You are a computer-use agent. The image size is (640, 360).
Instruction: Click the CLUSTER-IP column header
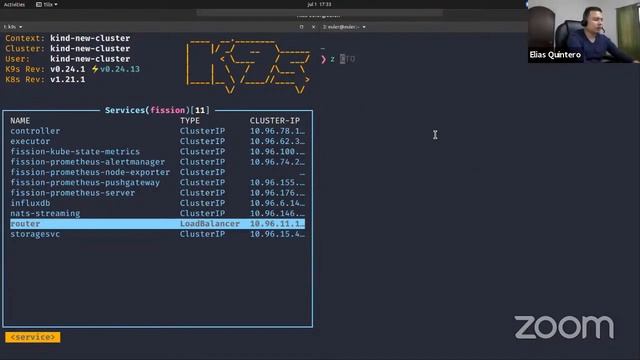[x=275, y=121]
